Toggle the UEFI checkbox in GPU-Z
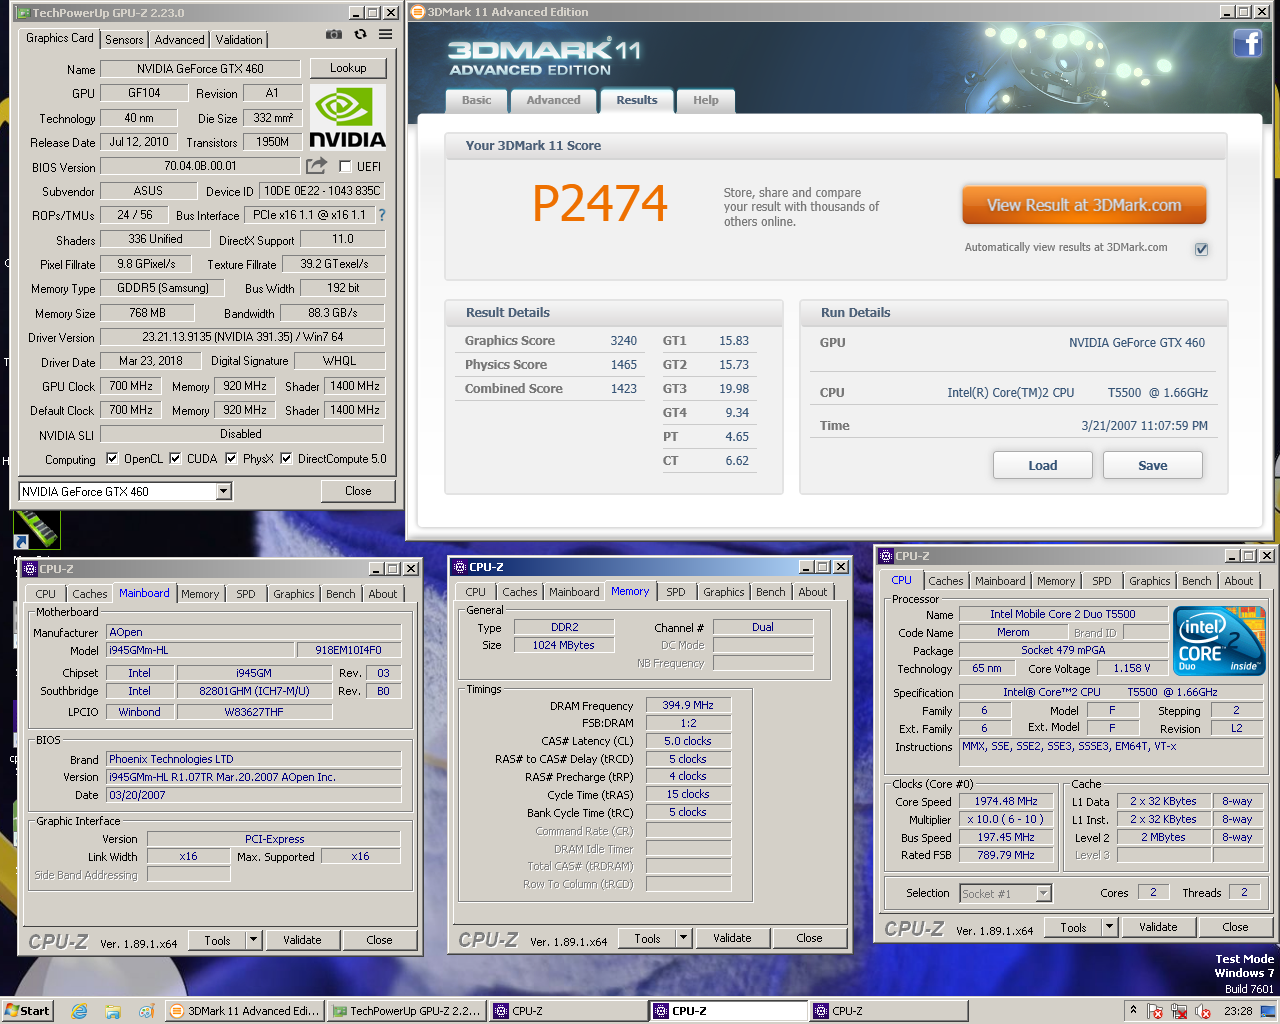The image size is (1280, 1024). (x=345, y=166)
